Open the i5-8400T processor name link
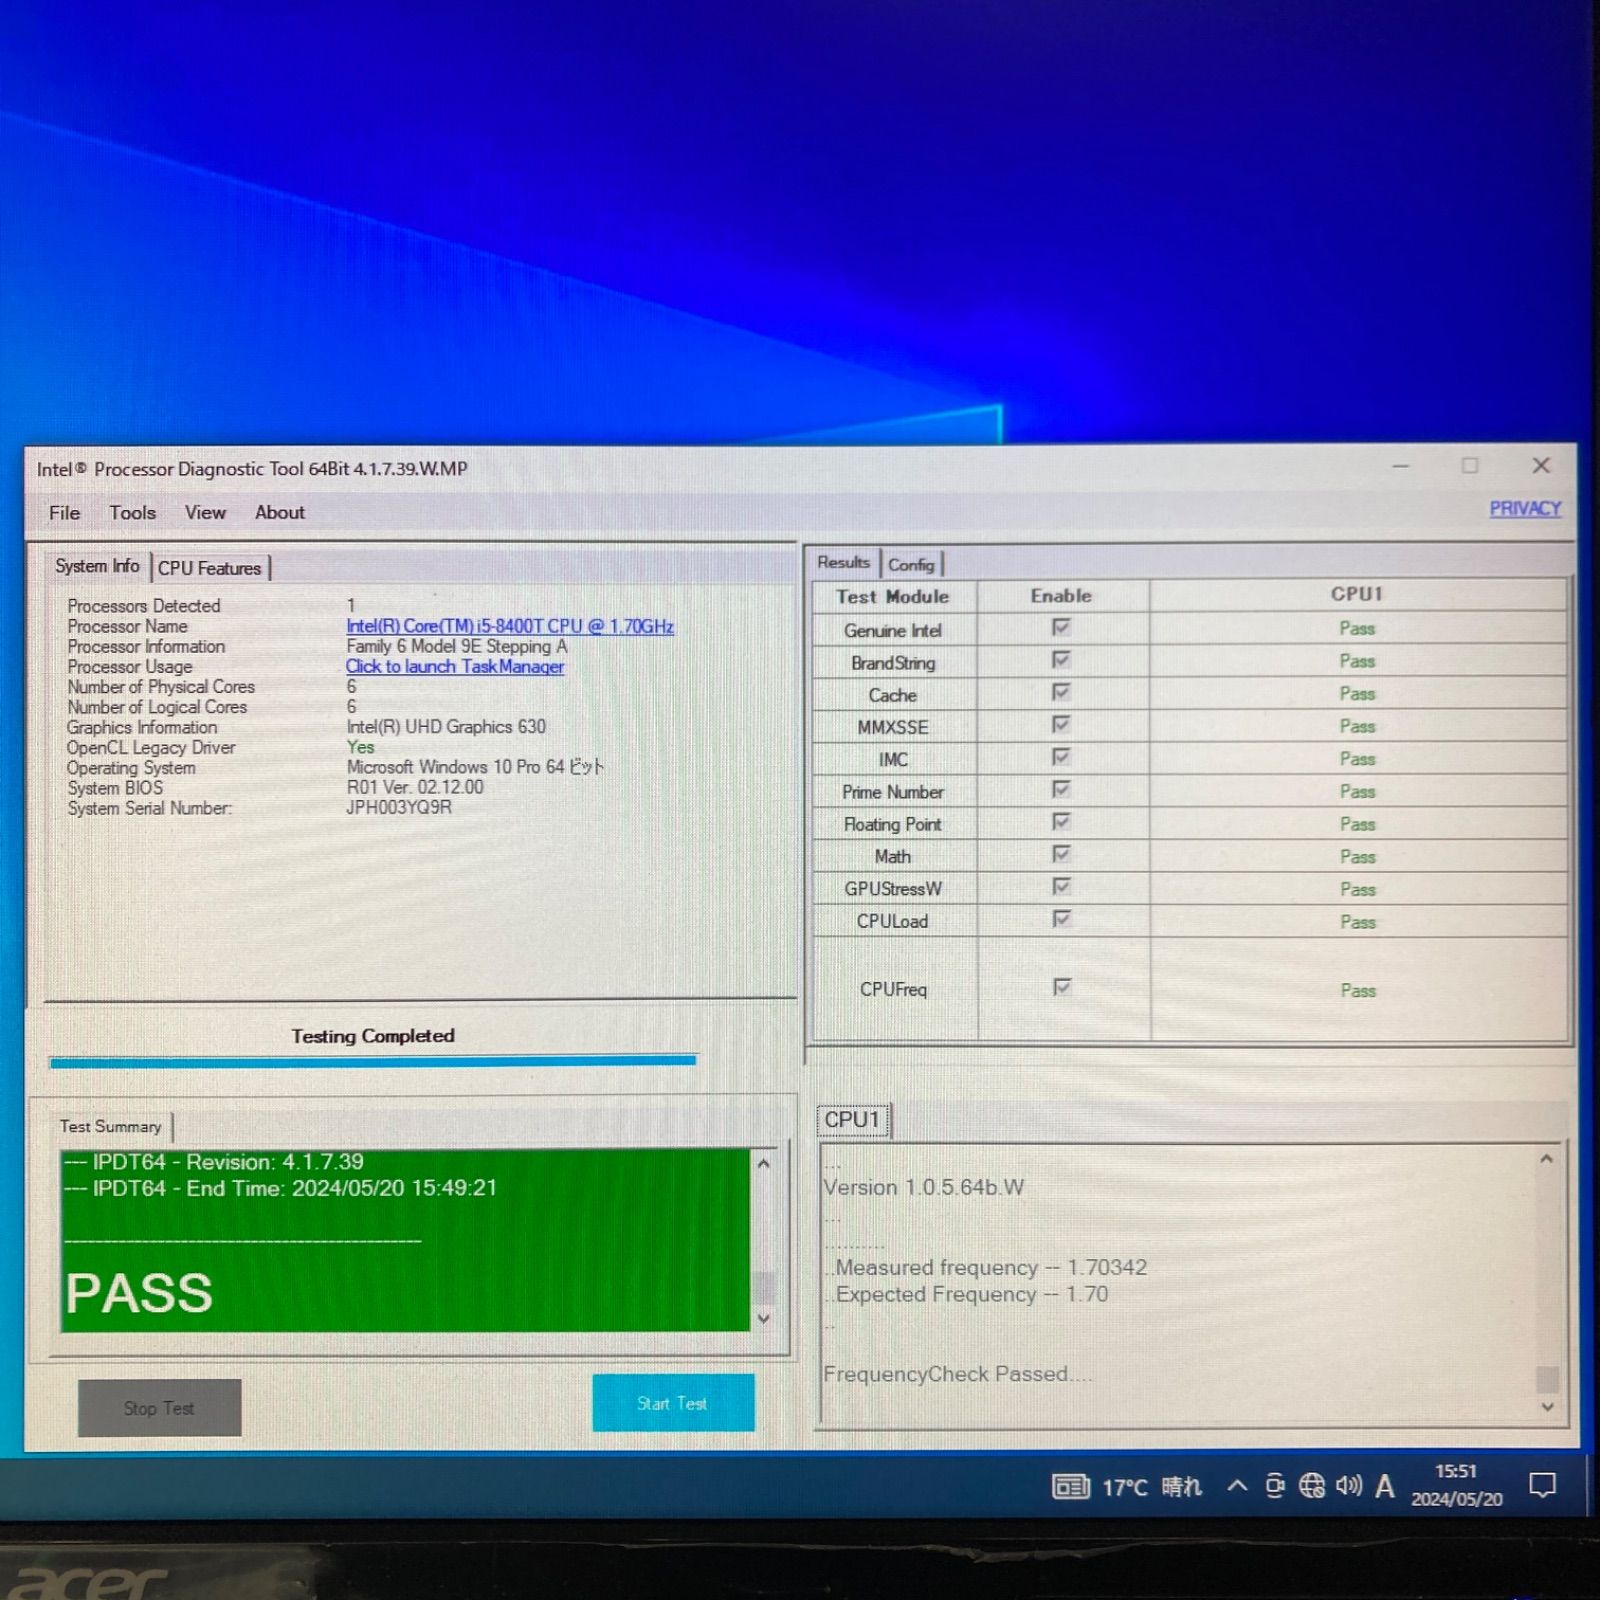Viewport: 1600px width, 1600px height. coord(510,626)
